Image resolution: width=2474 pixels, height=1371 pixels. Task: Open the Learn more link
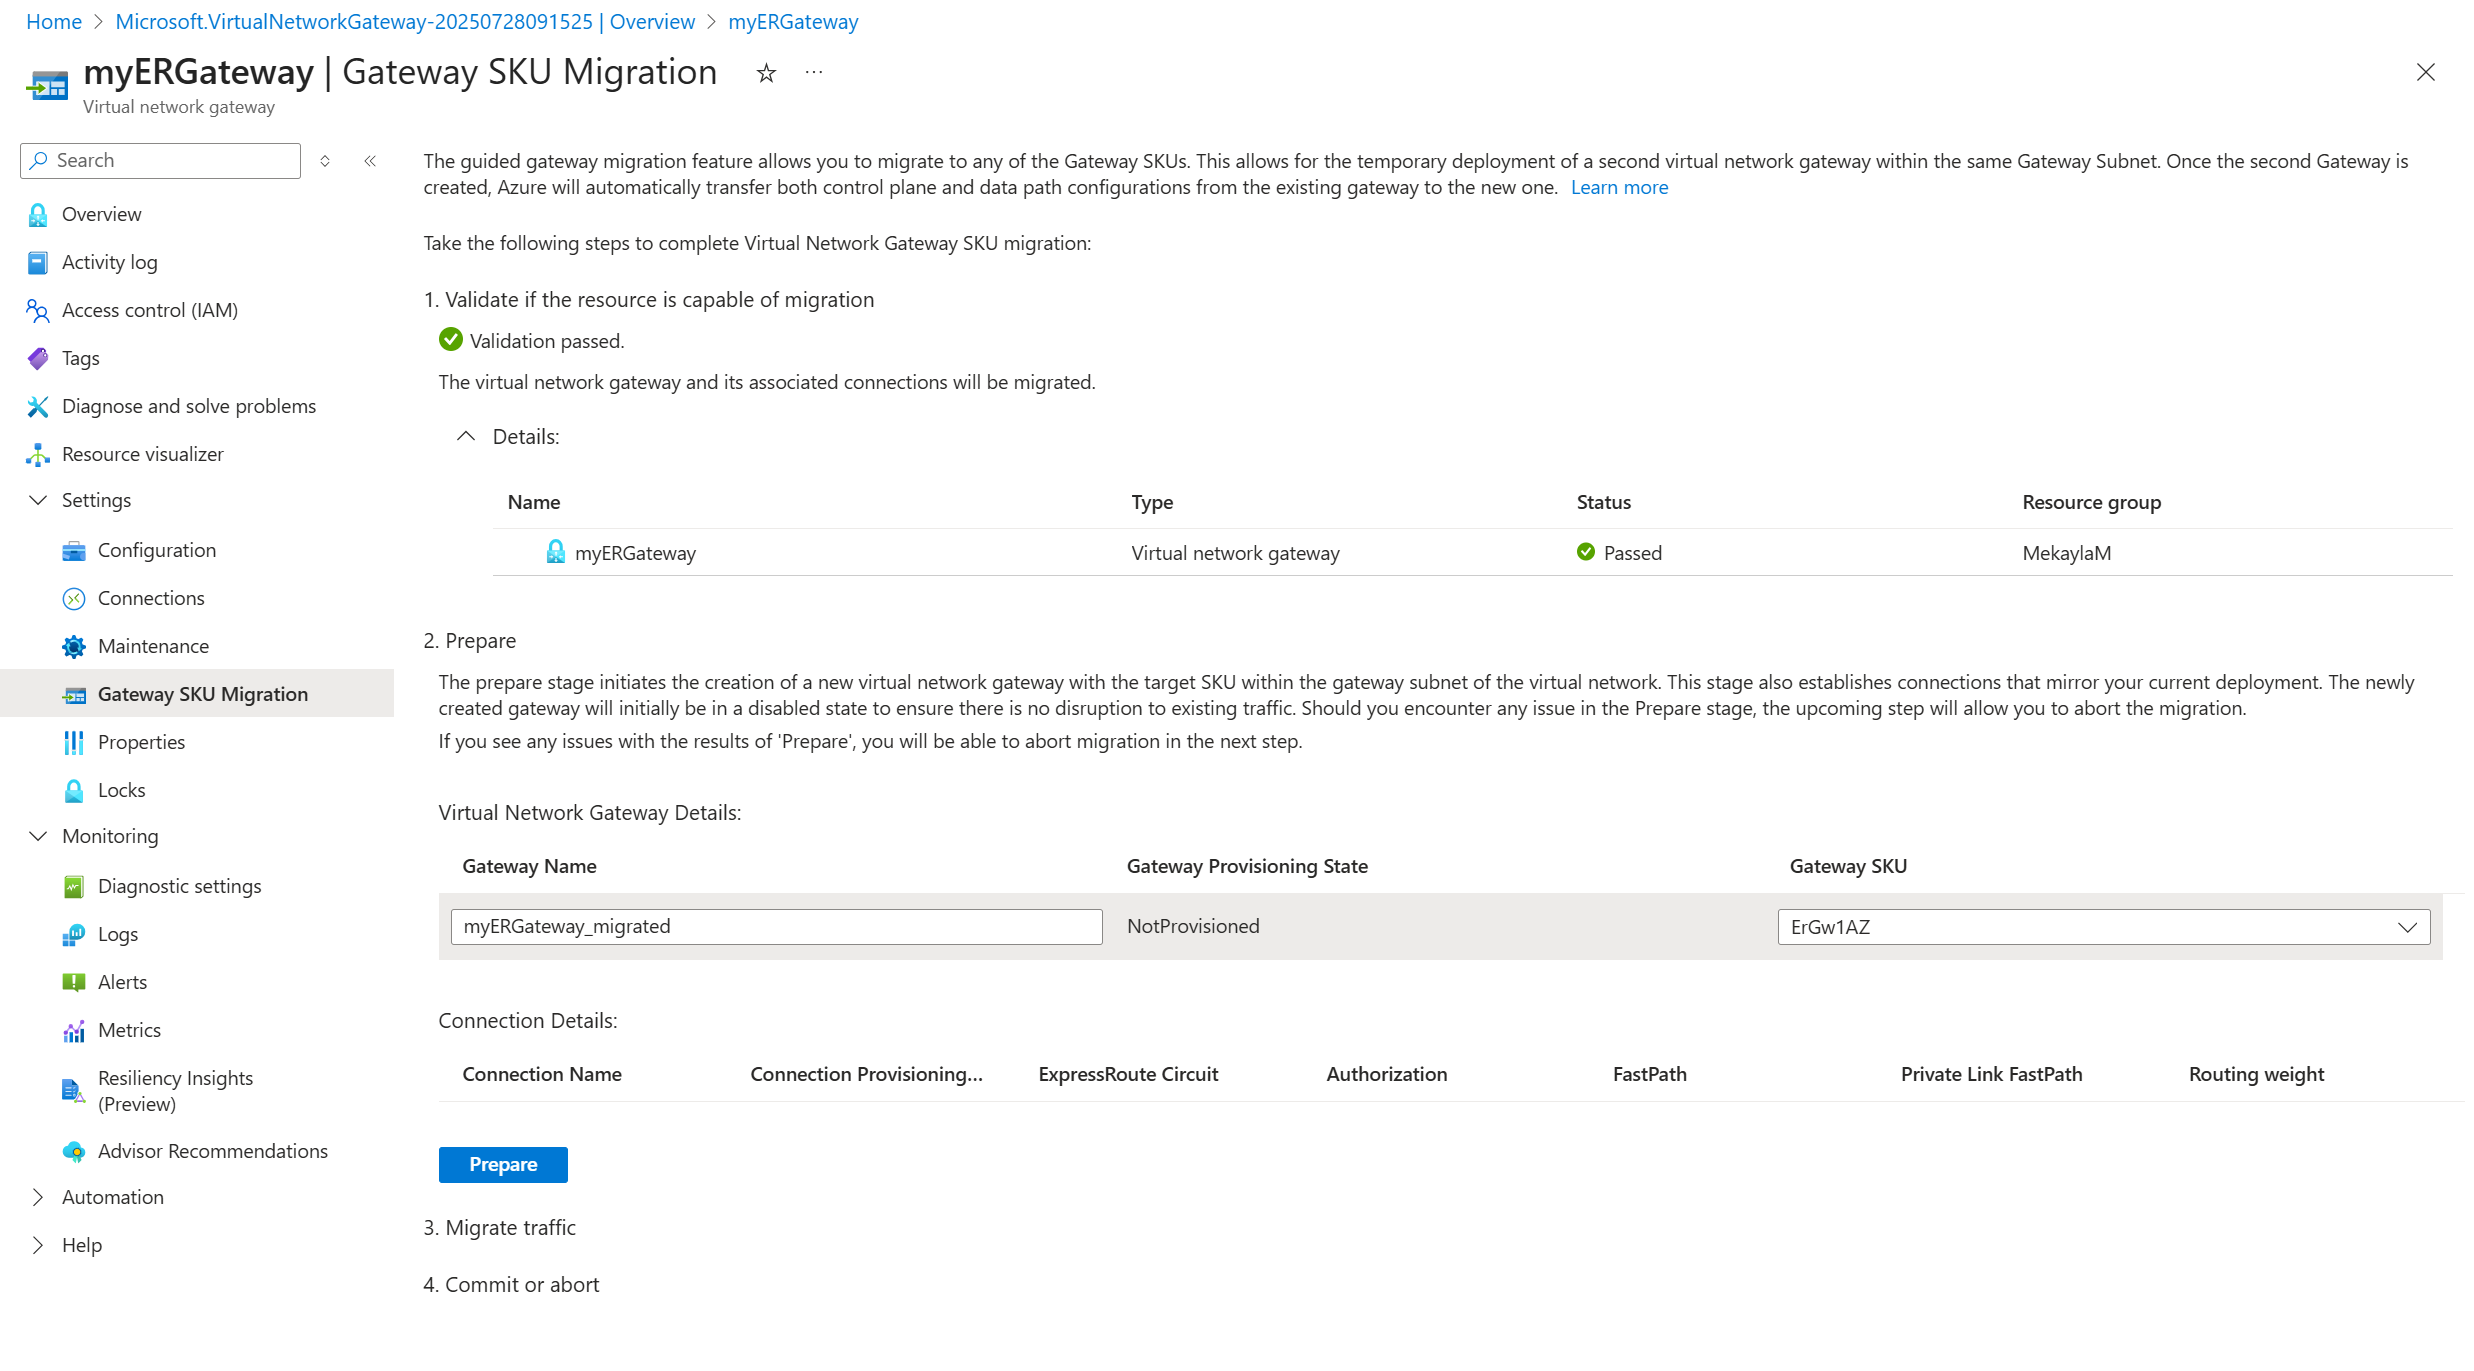coord(1619,187)
